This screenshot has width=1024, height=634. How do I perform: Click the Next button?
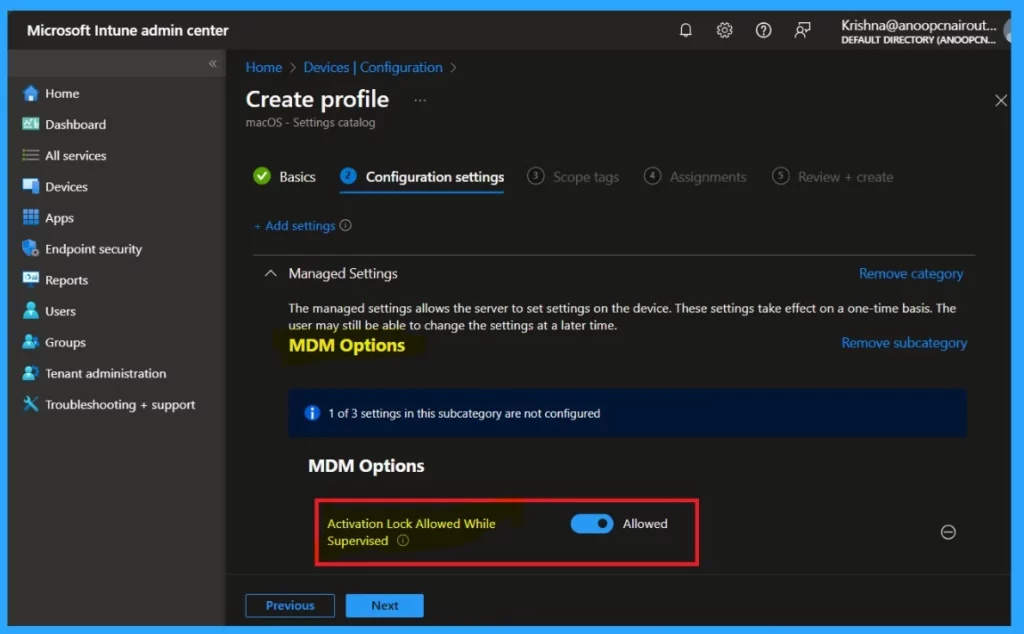pos(385,605)
